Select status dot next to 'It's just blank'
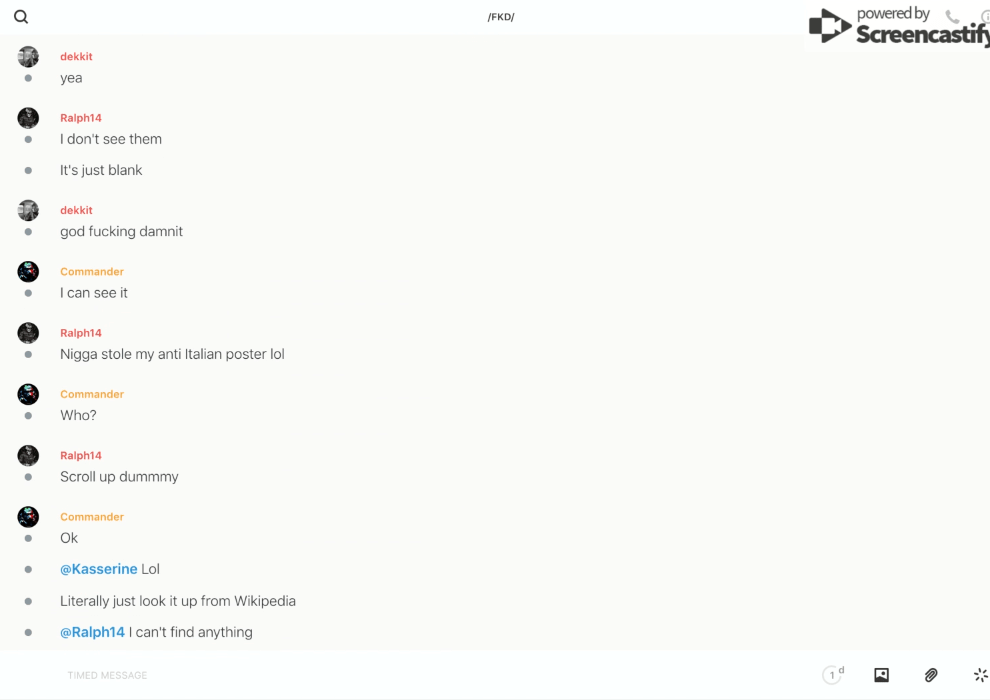Screen dimensions: 990x700 click(28, 170)
